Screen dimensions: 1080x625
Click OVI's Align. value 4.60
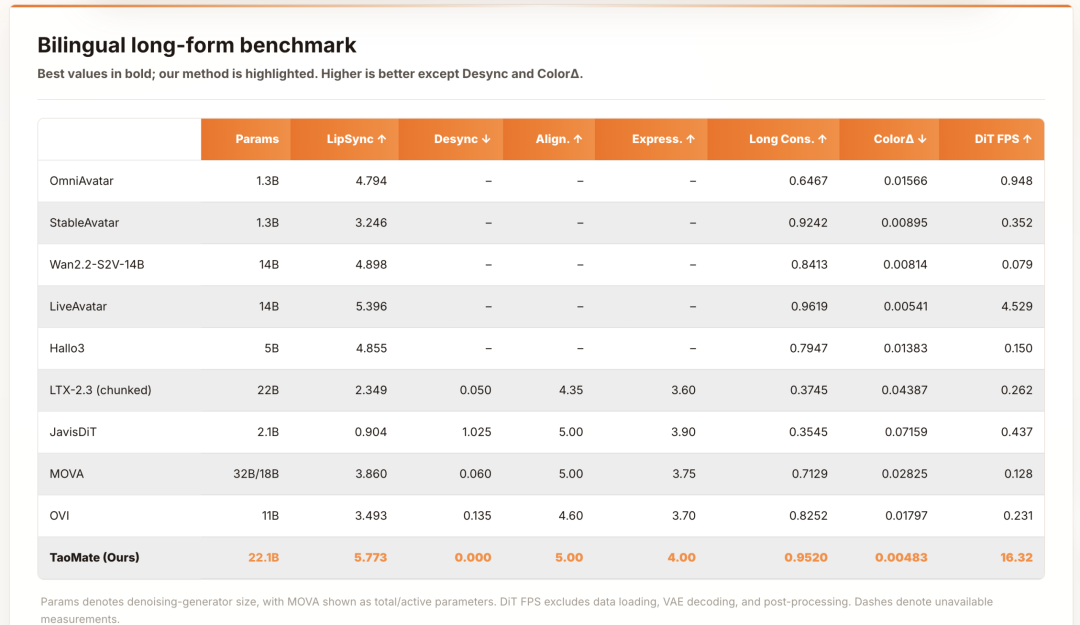point(570,516)
